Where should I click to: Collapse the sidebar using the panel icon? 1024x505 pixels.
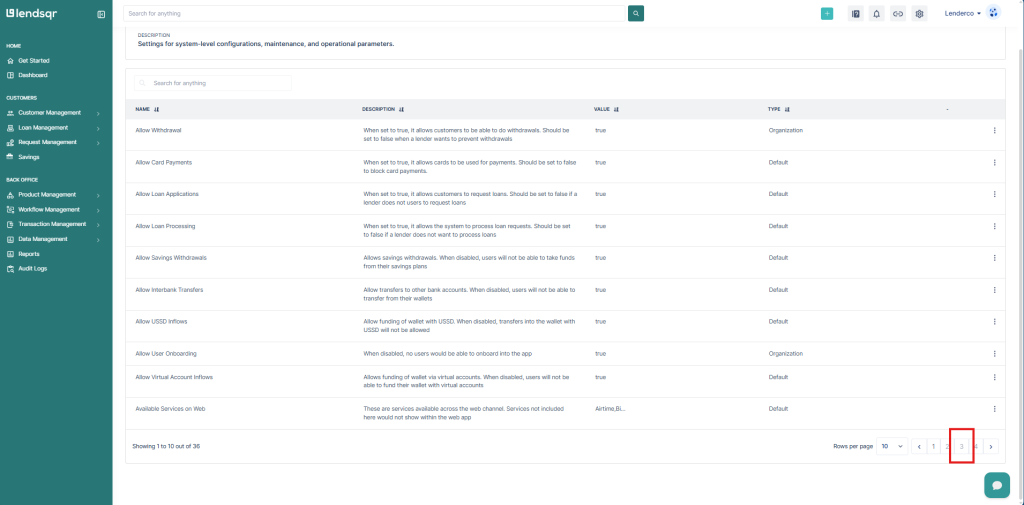point(101,14)
